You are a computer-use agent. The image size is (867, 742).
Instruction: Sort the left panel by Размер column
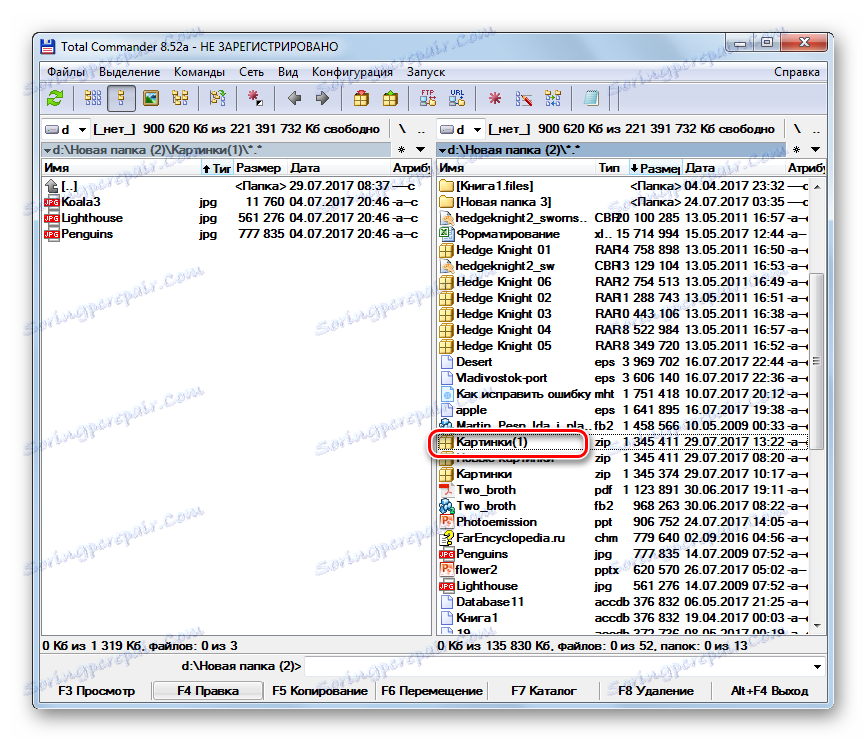259,168
